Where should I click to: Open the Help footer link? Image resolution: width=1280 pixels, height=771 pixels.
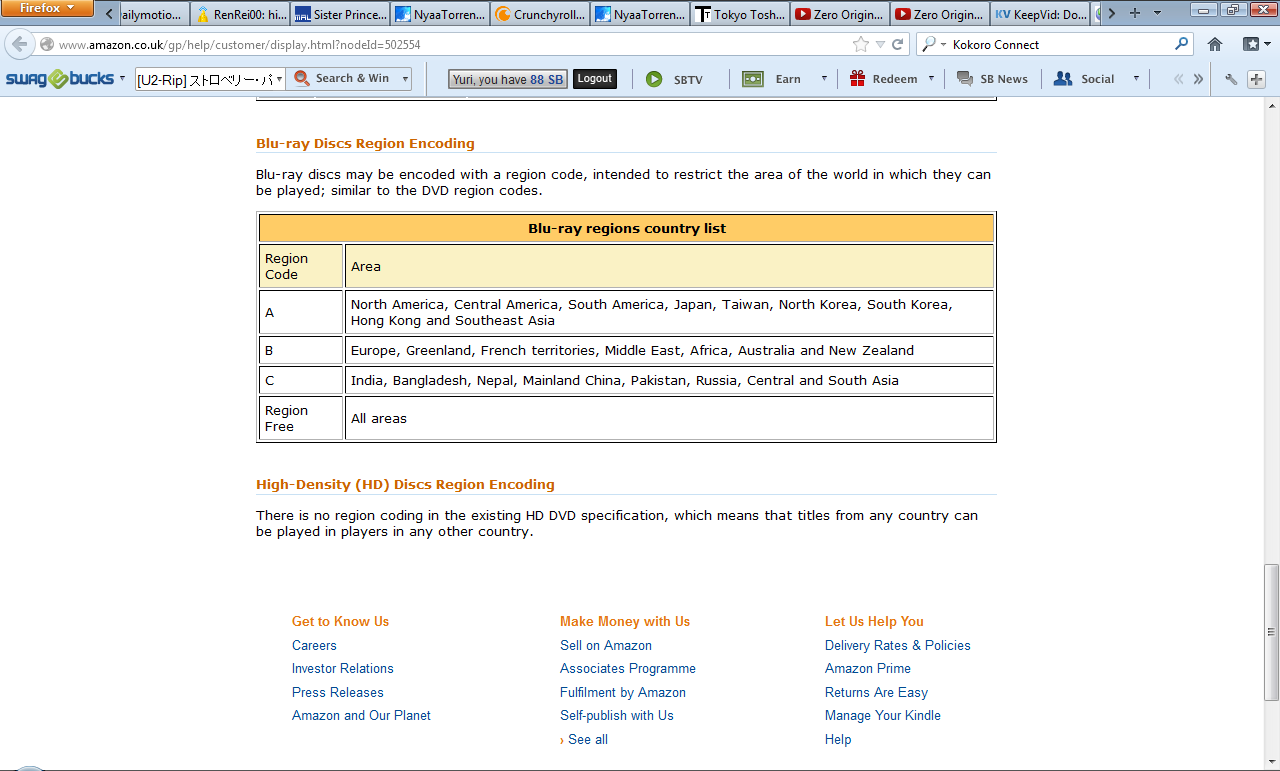click(838, 739)
